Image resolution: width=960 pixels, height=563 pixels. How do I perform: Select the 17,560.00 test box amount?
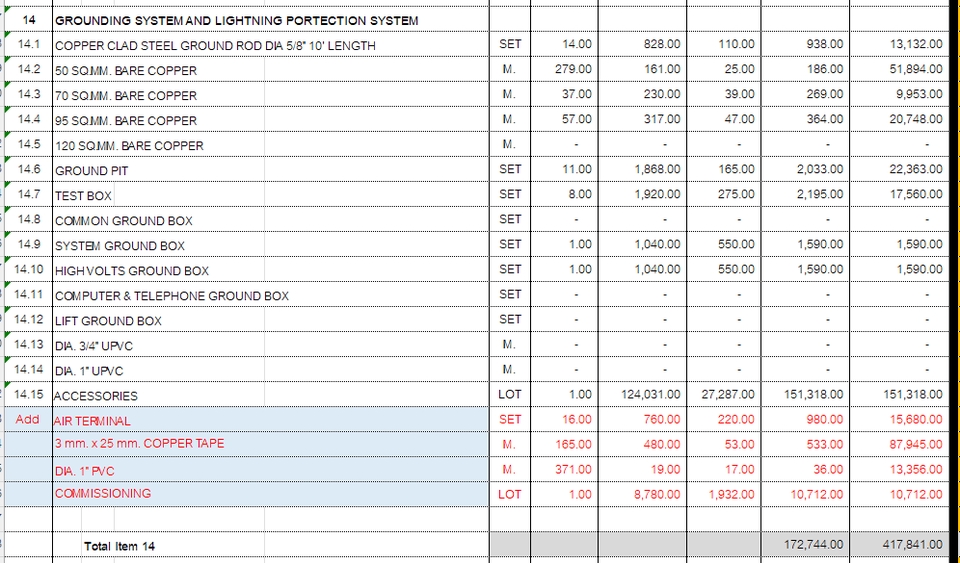899,195
